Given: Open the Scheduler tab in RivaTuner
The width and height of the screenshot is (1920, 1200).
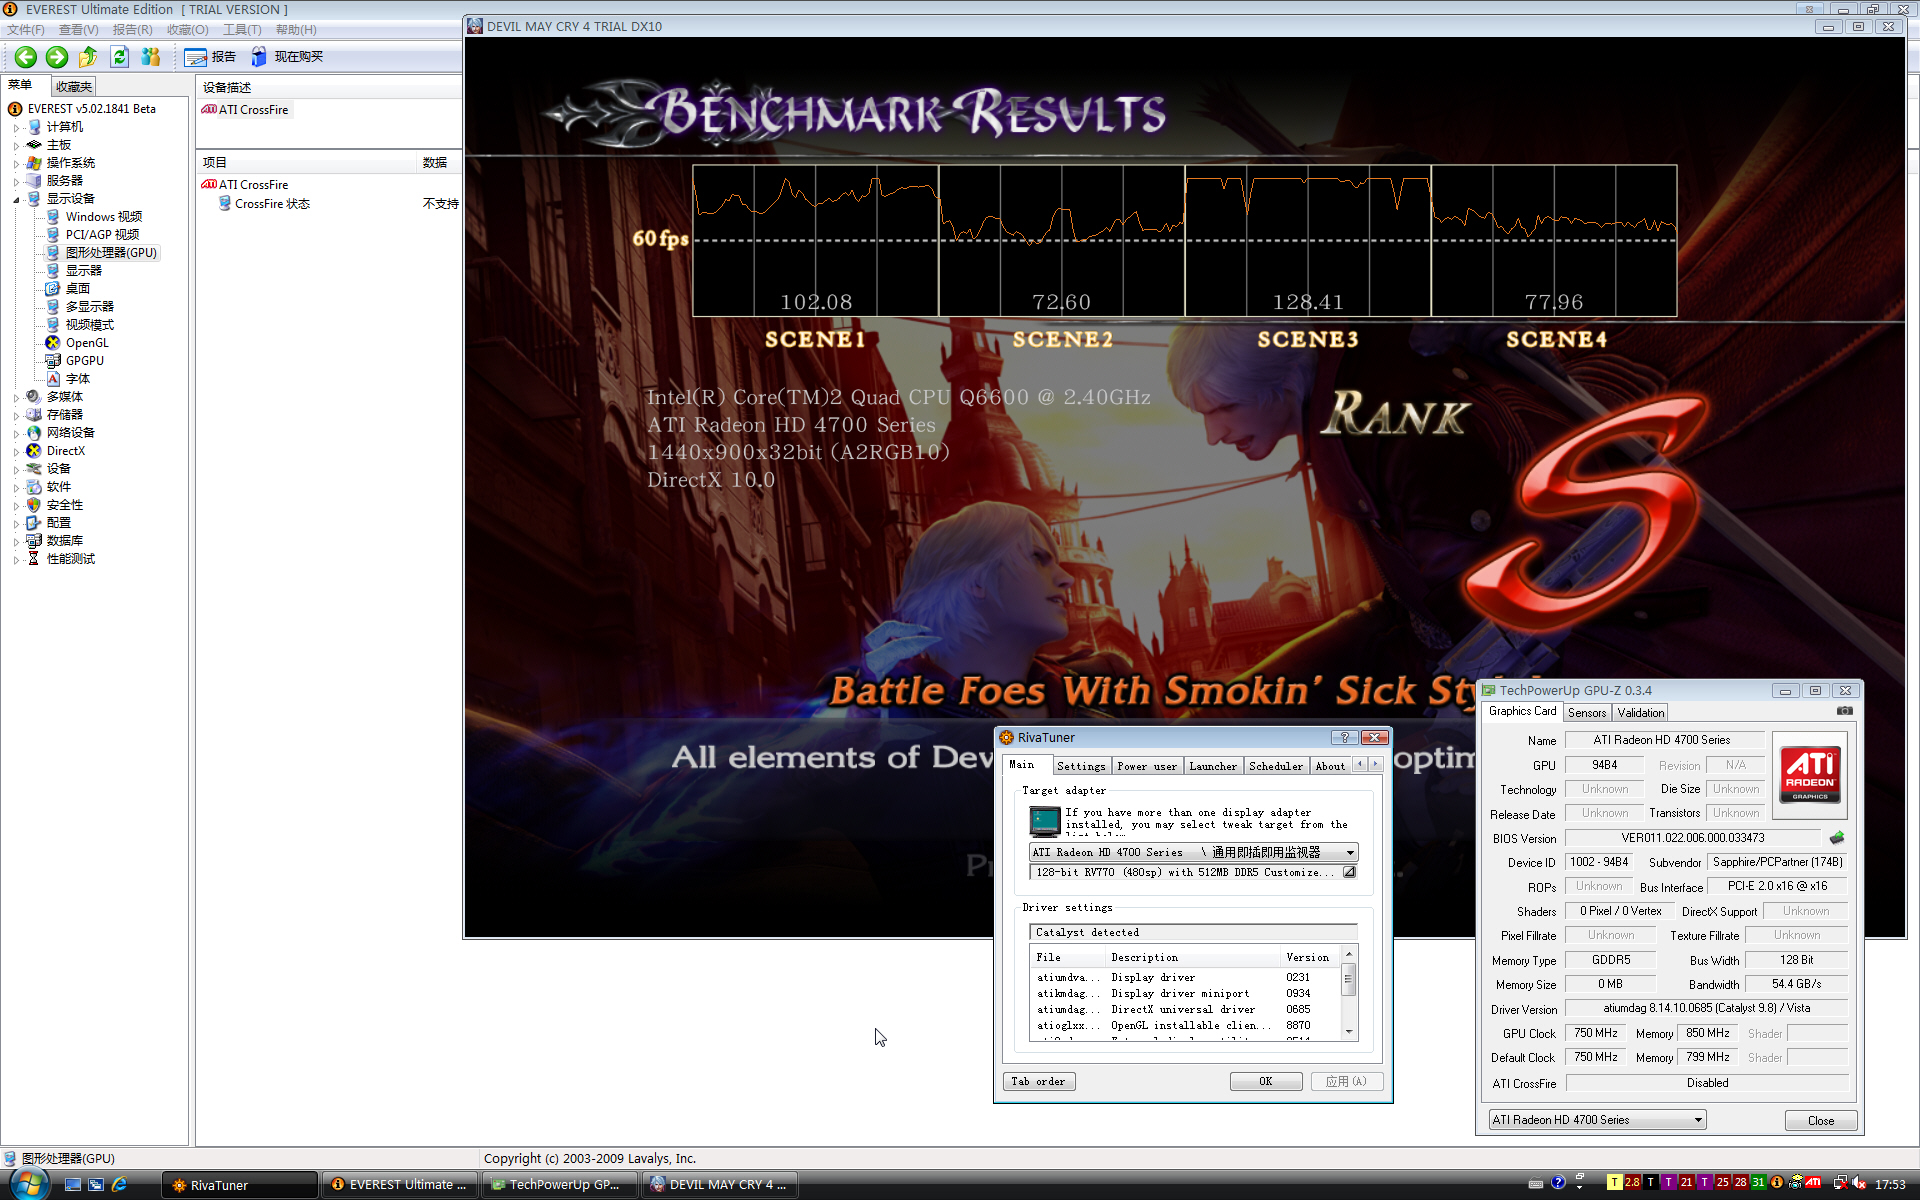Looking at the screenshot, I should (1276, 766).
